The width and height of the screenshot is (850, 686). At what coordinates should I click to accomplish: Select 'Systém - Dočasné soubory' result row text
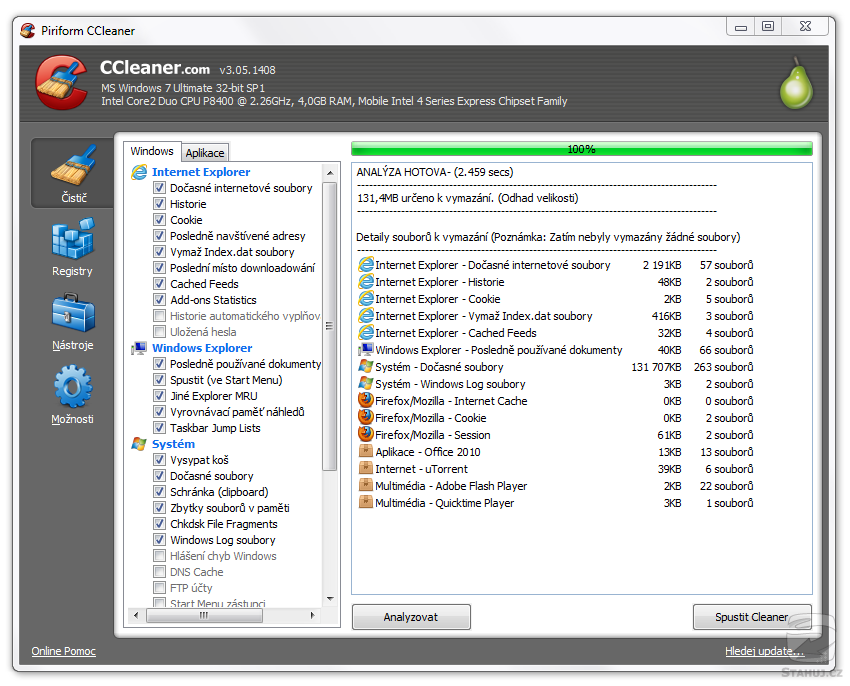(439, 367)
